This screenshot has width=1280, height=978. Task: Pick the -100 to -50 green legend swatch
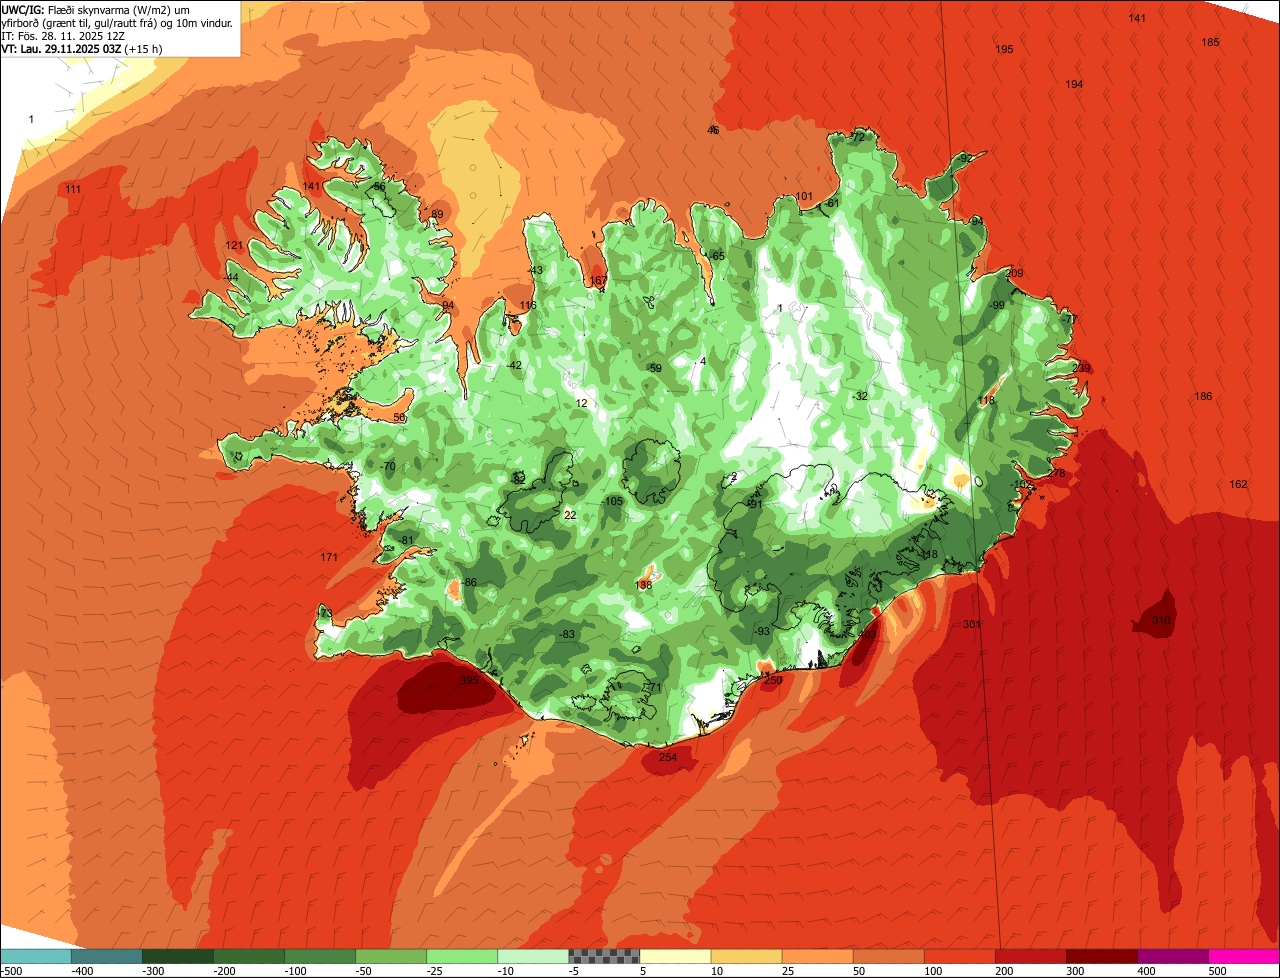[320, 955]
